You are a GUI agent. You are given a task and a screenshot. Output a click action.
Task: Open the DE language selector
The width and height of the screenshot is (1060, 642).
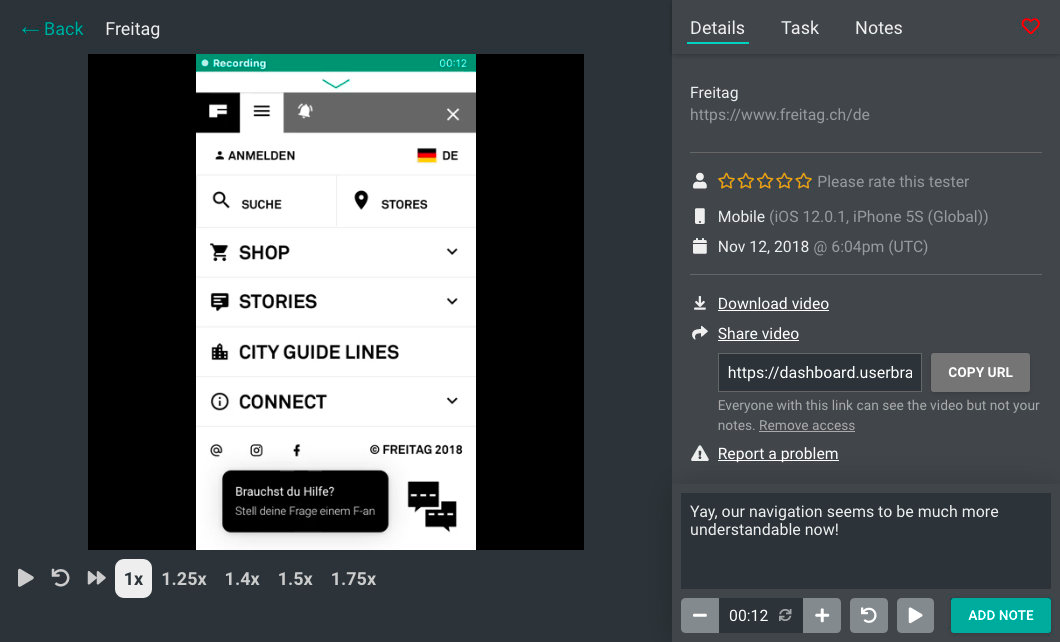[437, 155]
